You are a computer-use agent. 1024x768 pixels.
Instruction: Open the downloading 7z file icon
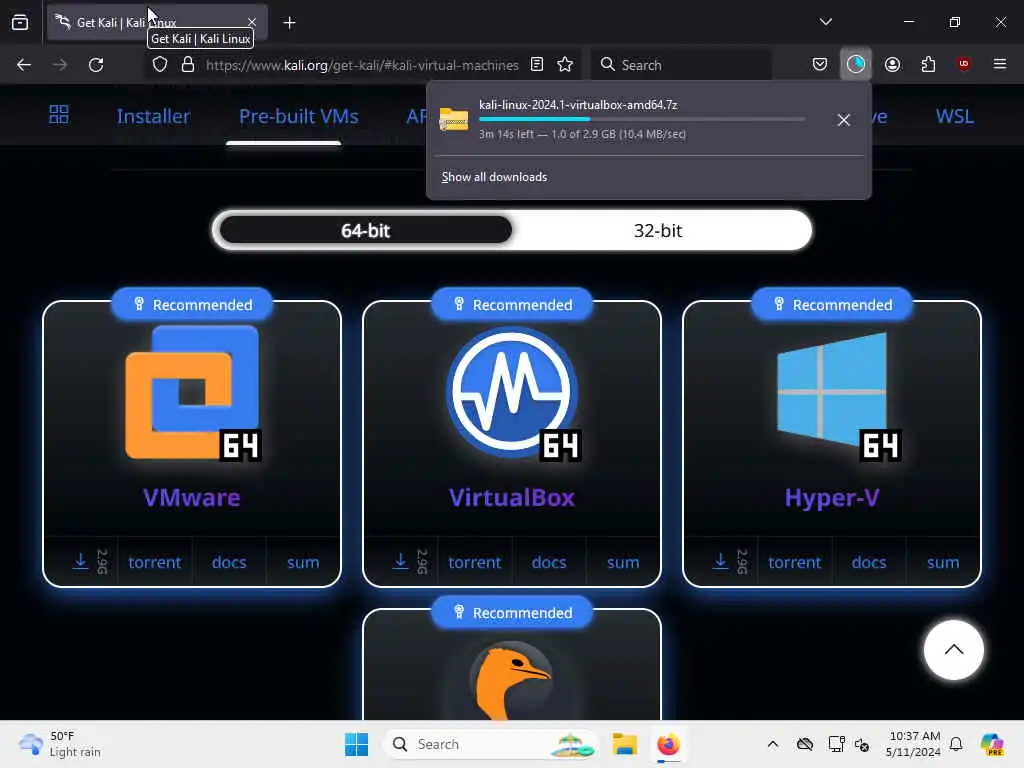(454, 120)
